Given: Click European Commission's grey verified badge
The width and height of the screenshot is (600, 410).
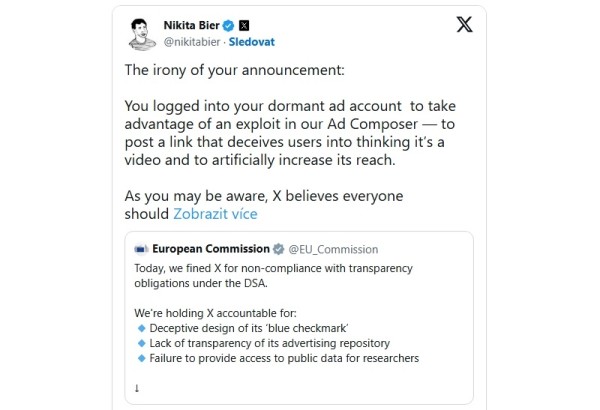Looking at the screenshot, I should pos(278,249).
